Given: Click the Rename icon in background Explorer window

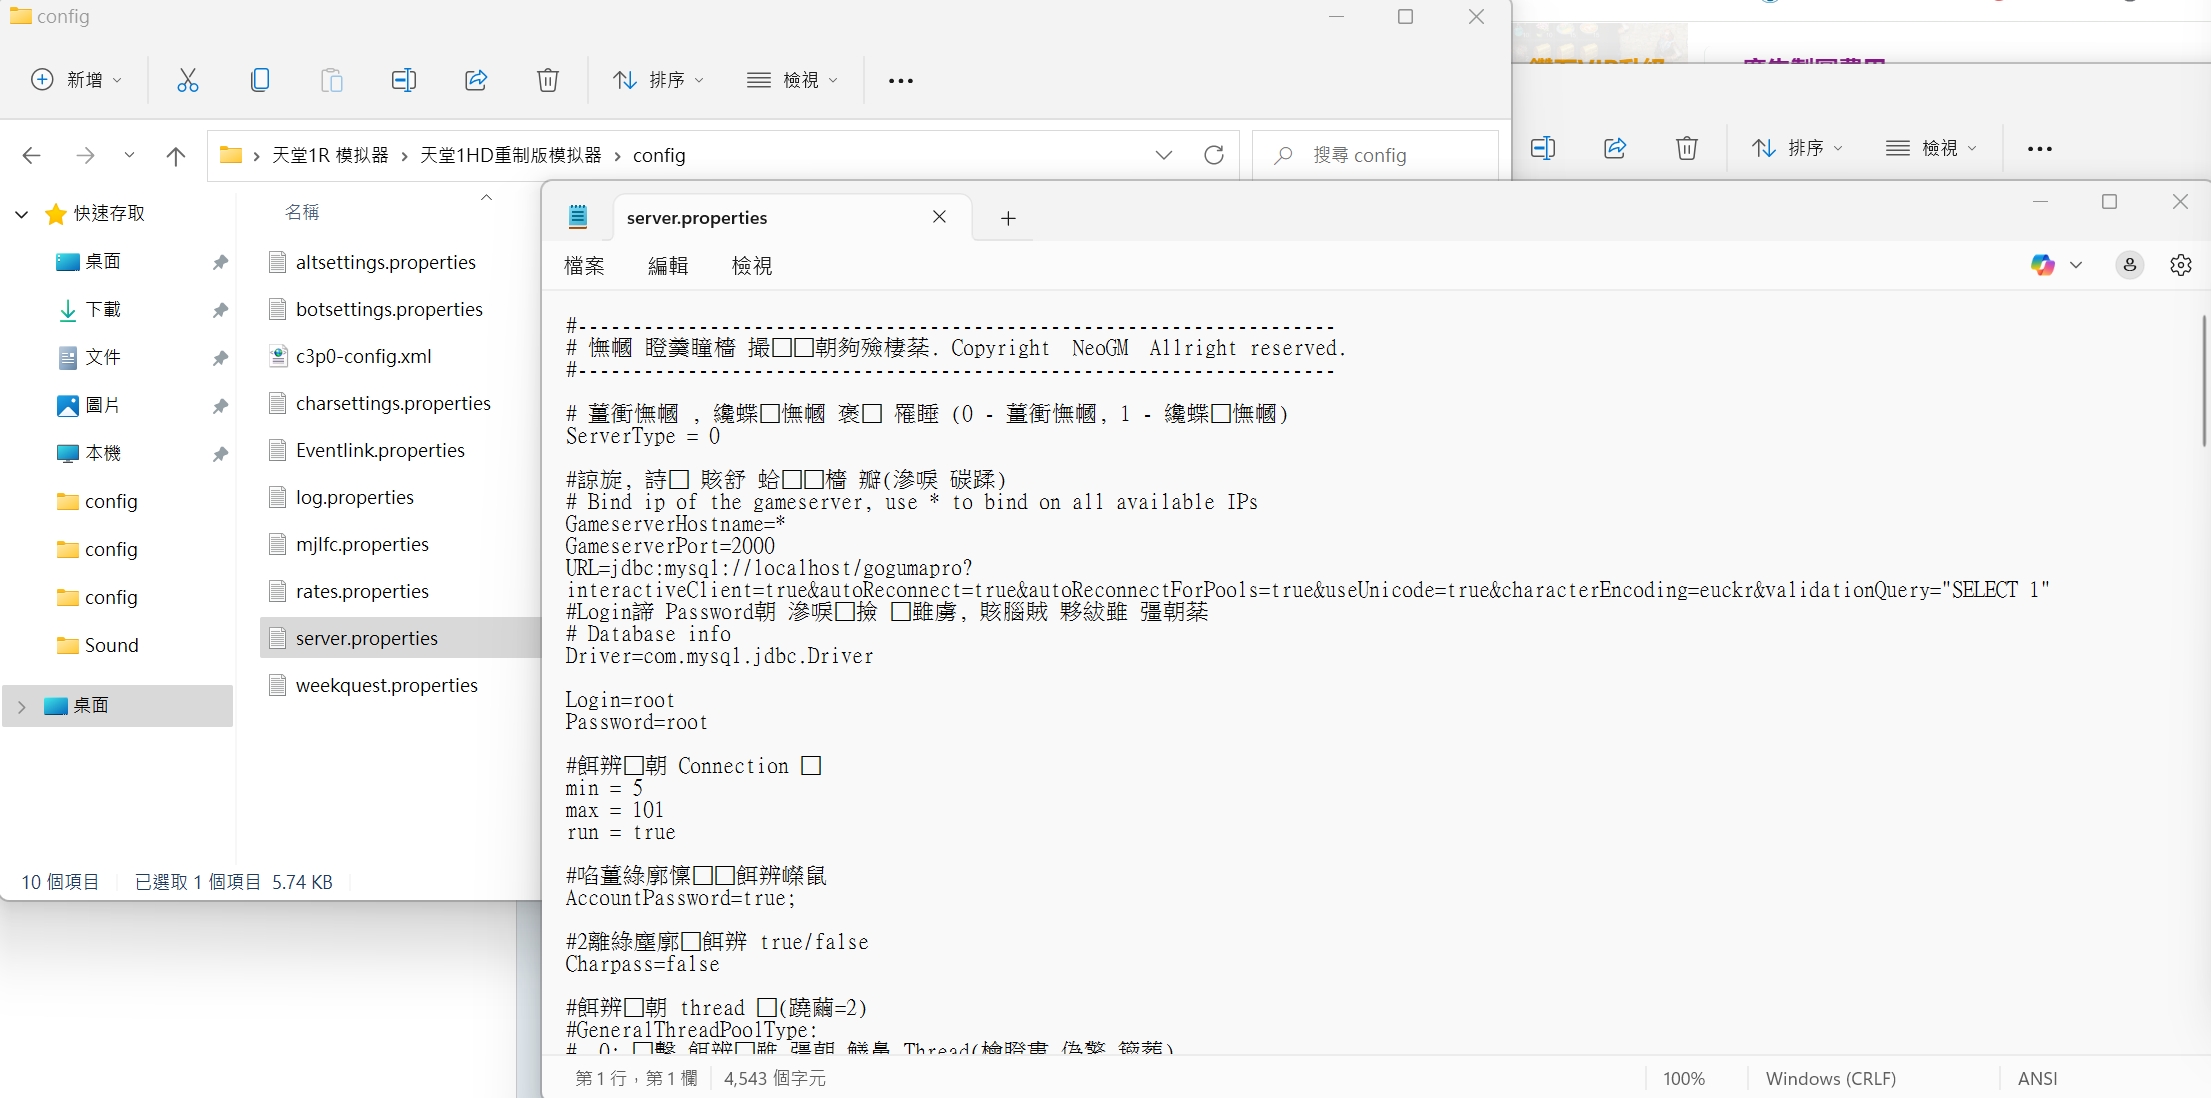Looking at the screenshot, I should click(1543, 148).
